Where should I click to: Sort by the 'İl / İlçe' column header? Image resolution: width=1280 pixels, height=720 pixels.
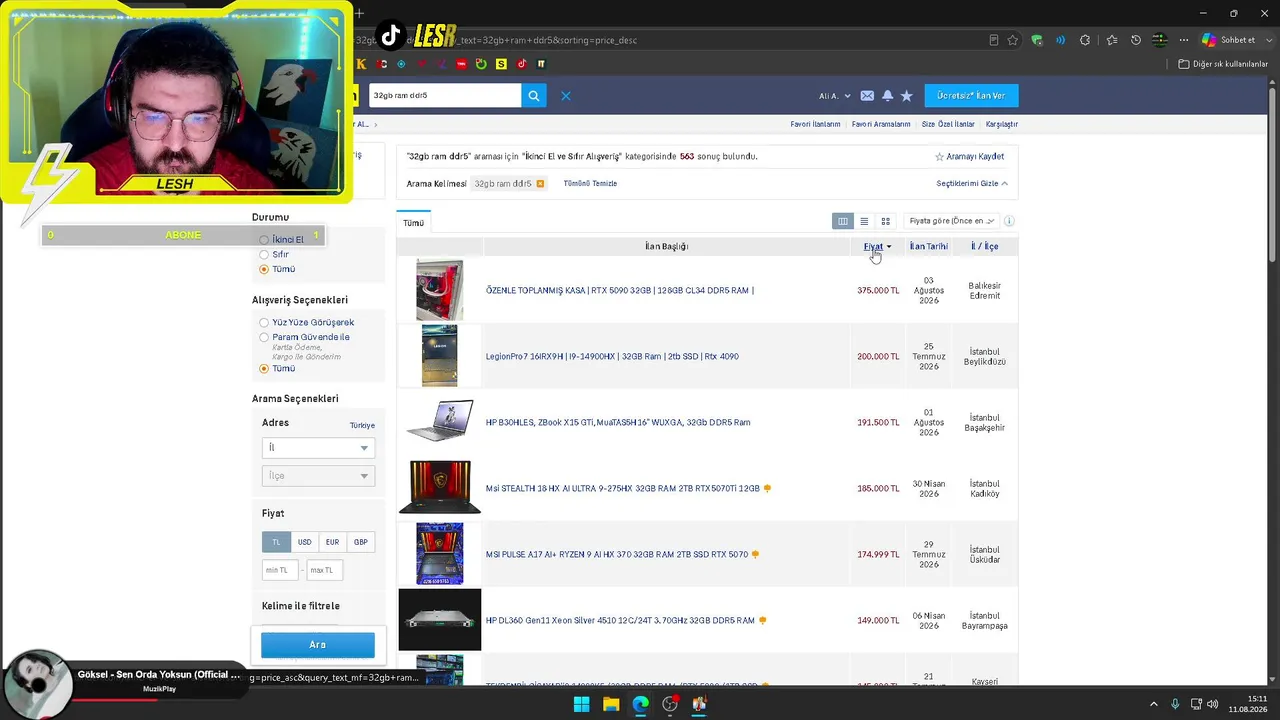(985, 247)
